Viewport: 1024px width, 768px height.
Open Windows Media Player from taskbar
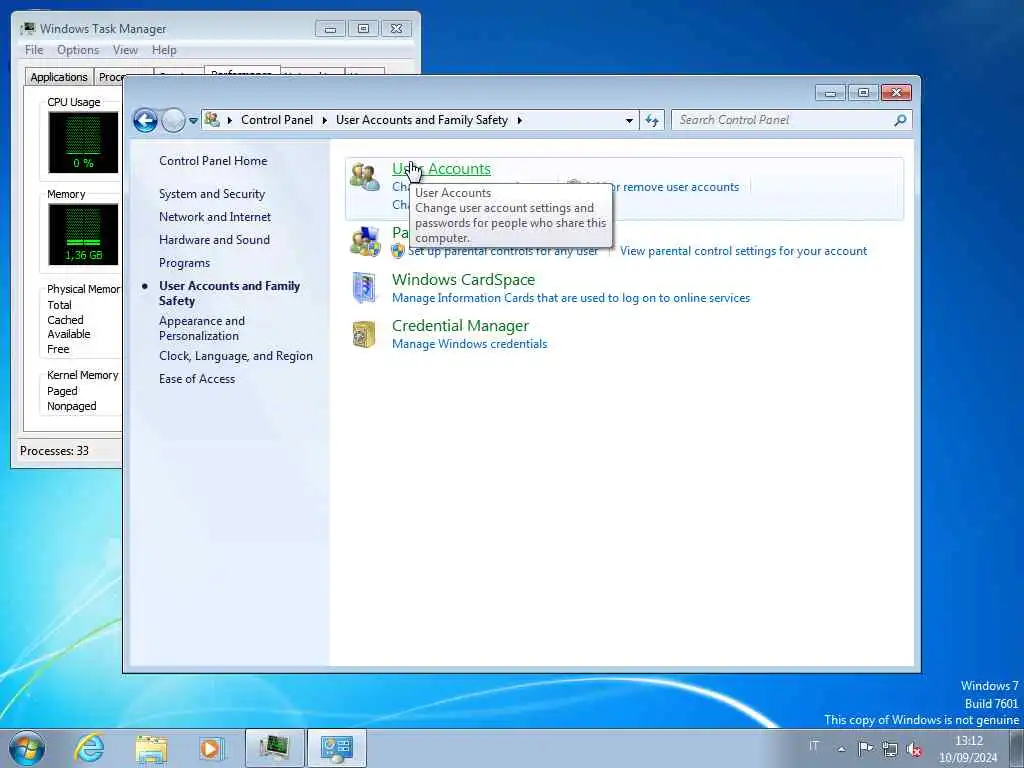[211, 748]
